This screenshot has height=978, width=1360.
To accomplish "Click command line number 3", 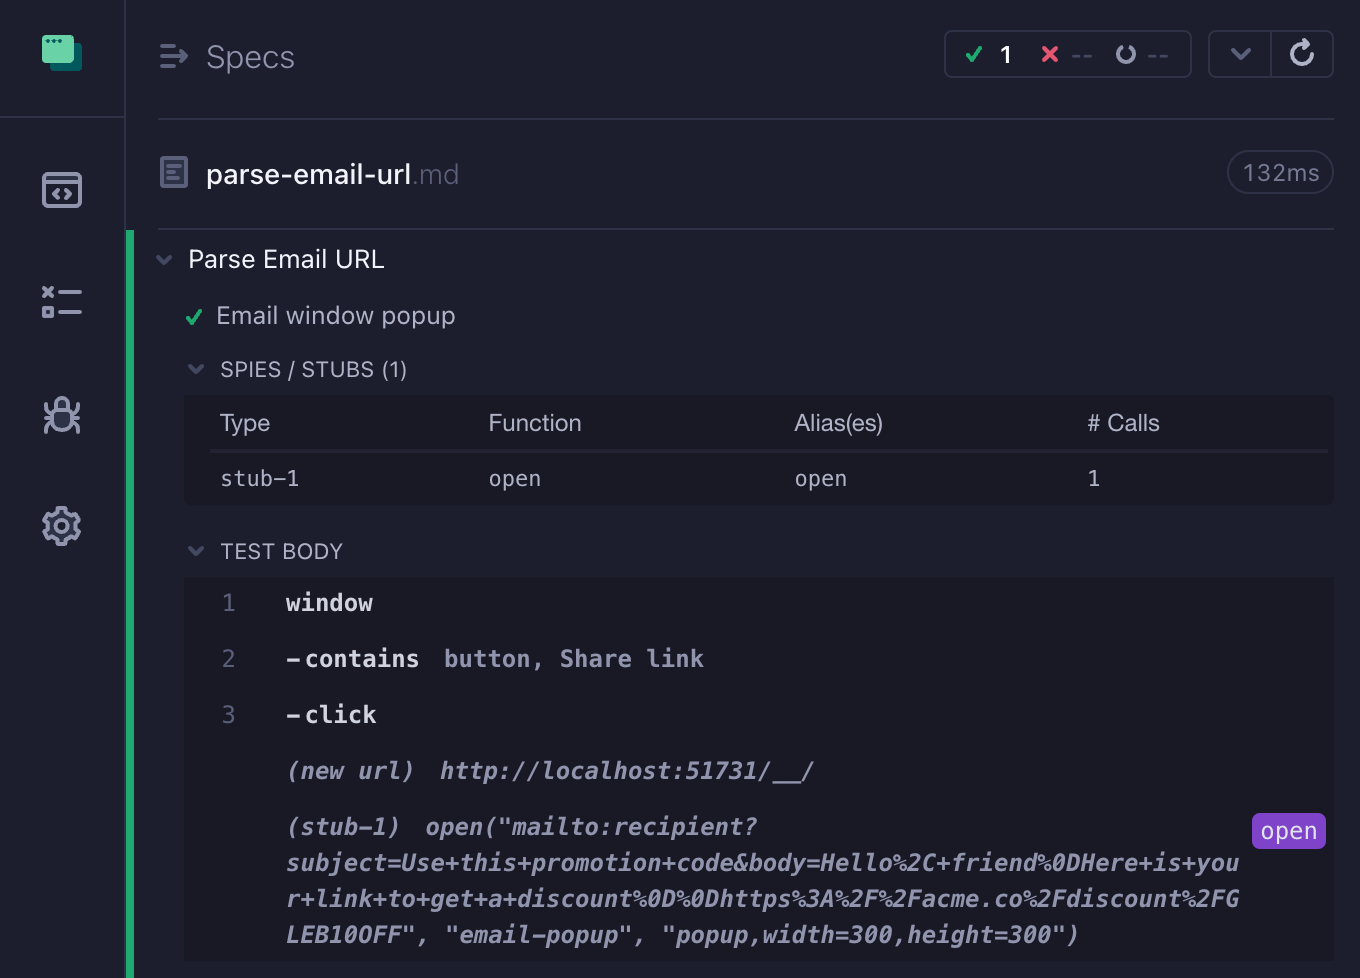I will (229, 715).
